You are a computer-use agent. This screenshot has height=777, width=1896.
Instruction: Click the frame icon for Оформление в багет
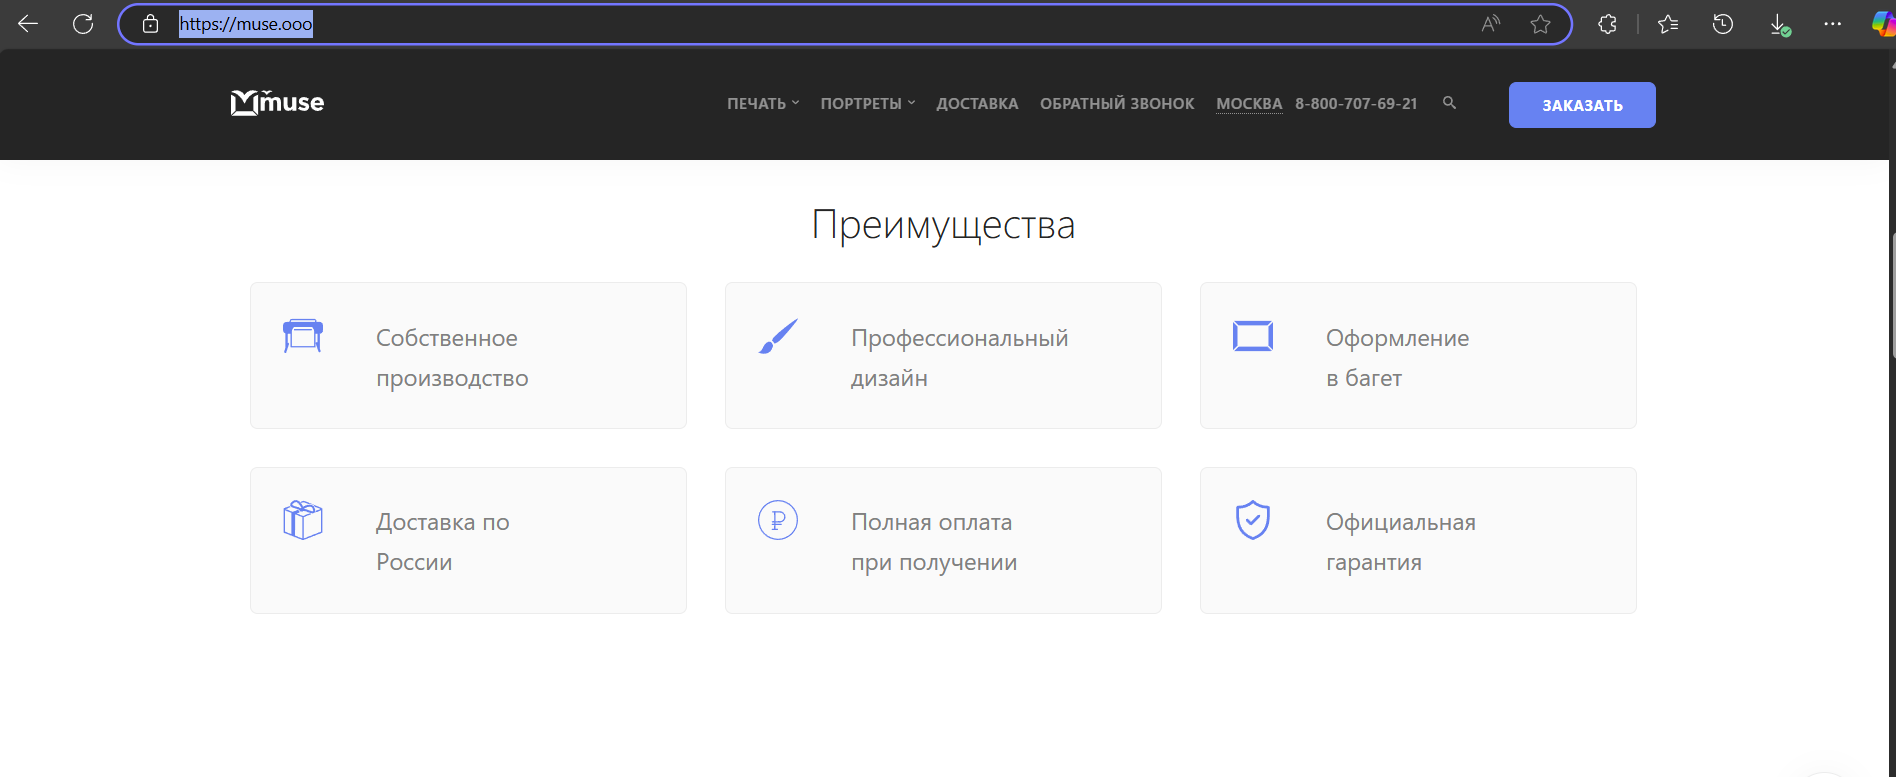click(1253, 336)
